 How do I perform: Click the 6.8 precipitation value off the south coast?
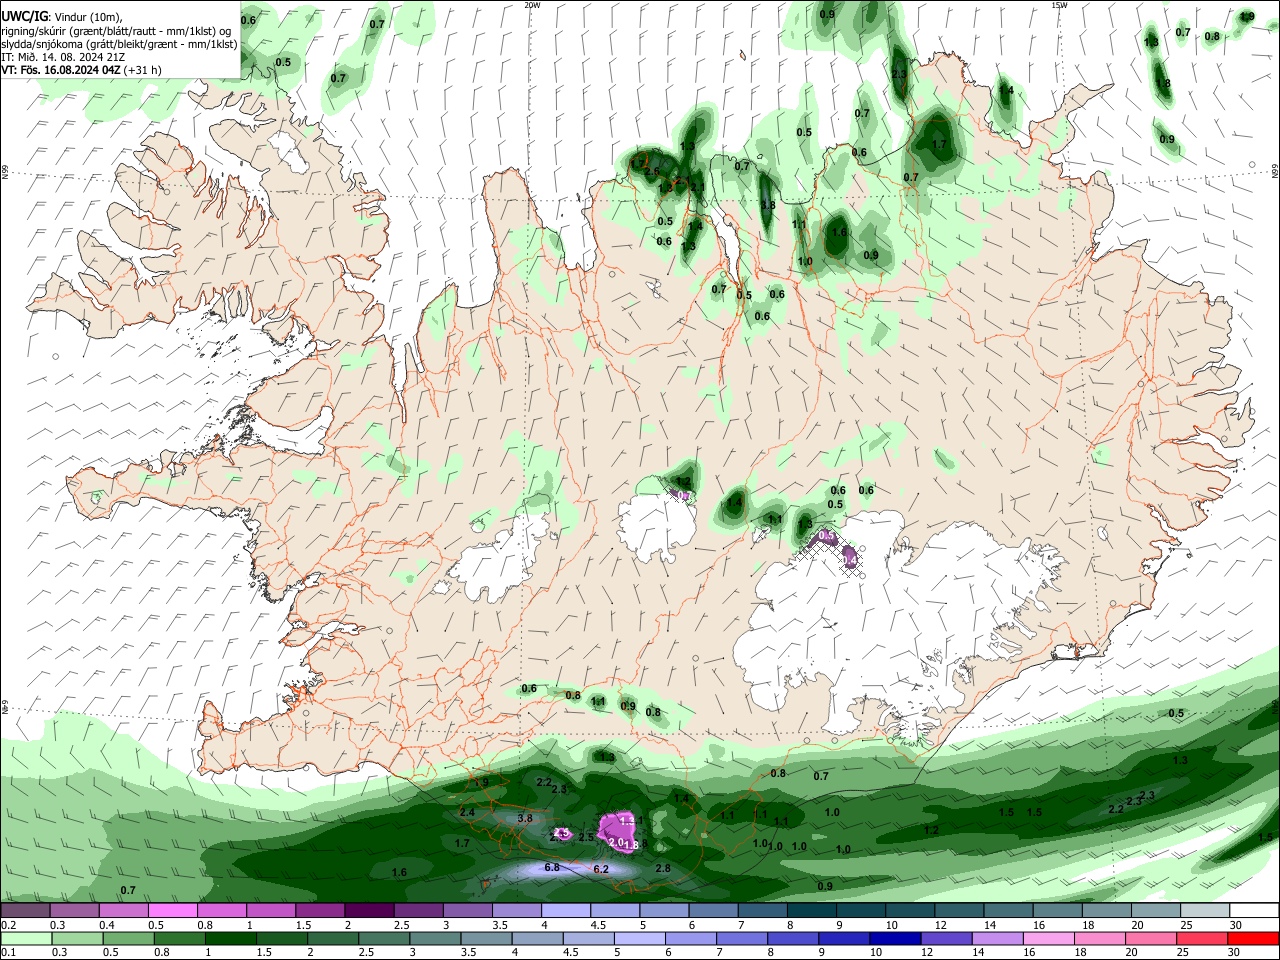coord(552,868)
